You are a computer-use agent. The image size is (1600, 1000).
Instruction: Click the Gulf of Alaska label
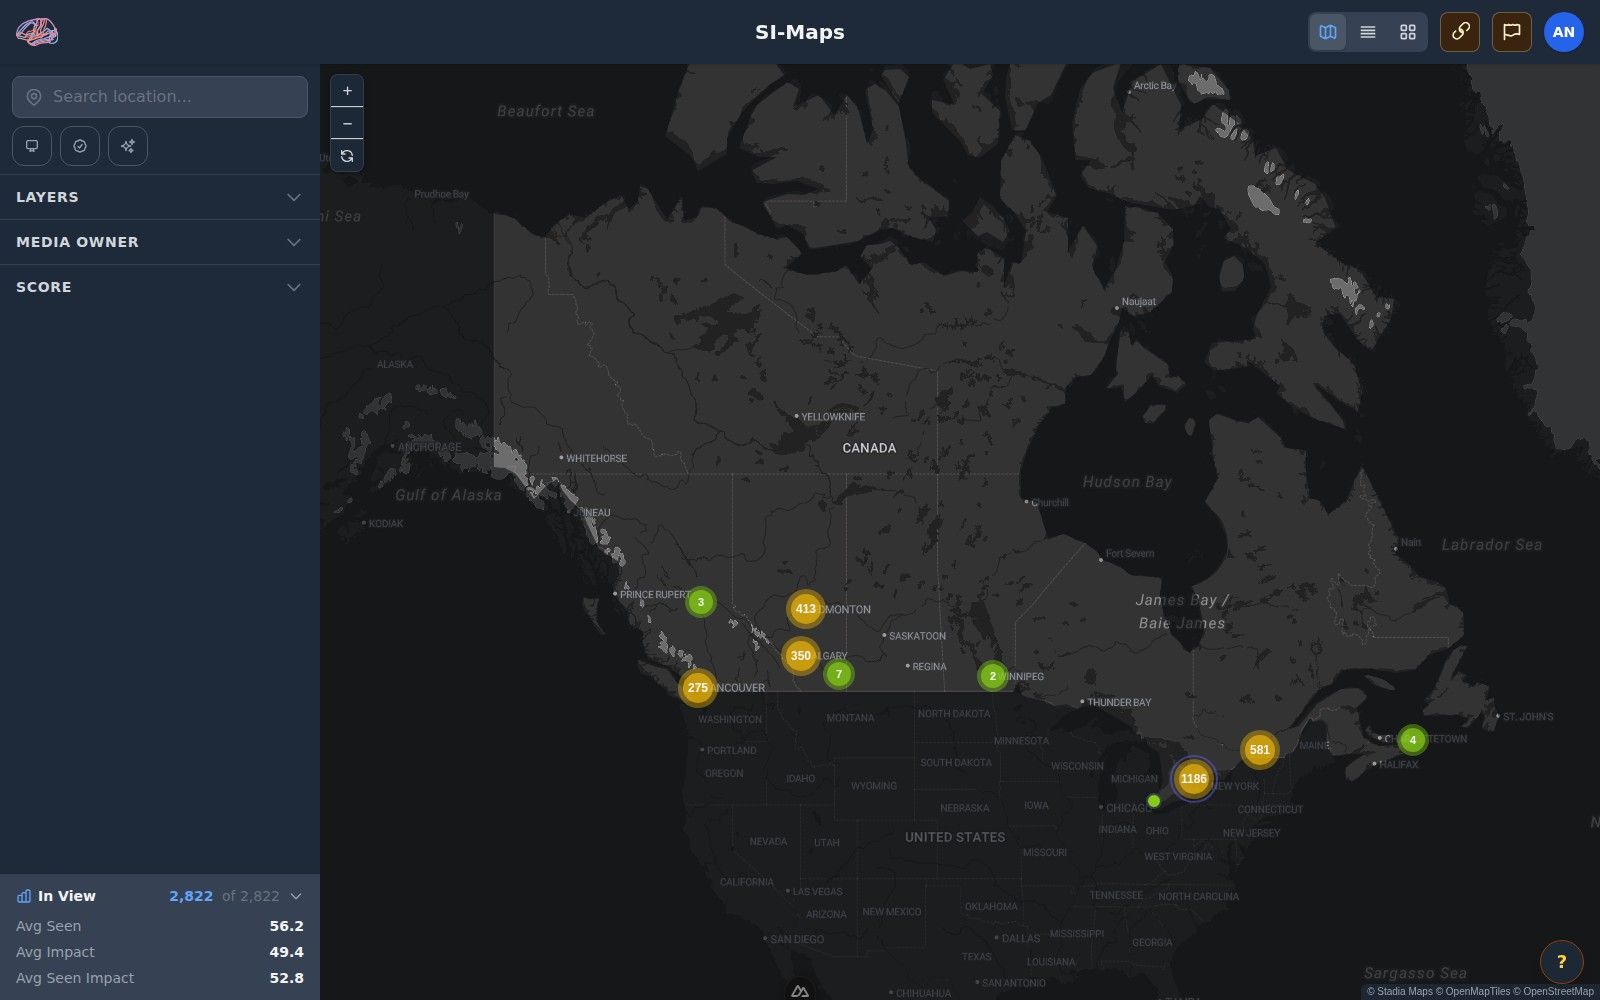448,495
